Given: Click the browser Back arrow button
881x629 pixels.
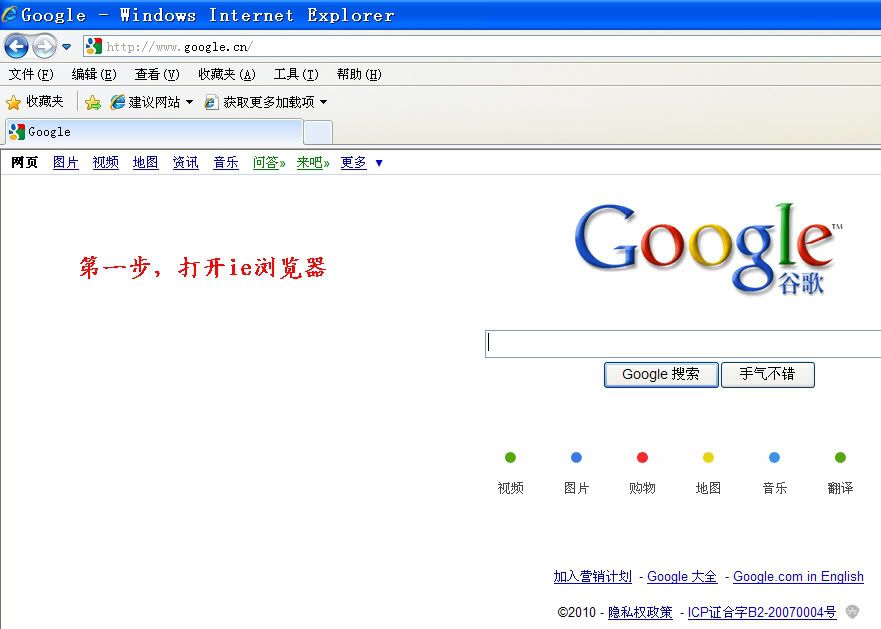Looking at the screenshot, I should coord(16,46).
